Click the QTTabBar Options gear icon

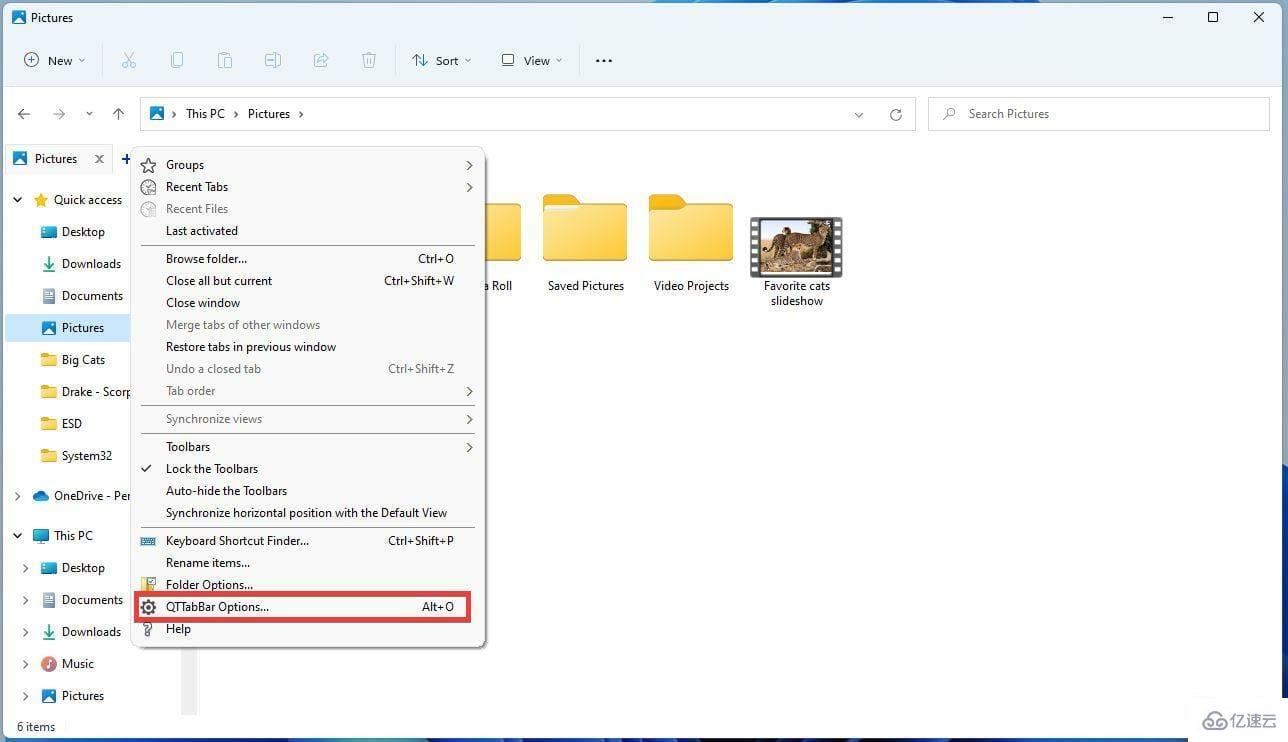click(148, 607)
